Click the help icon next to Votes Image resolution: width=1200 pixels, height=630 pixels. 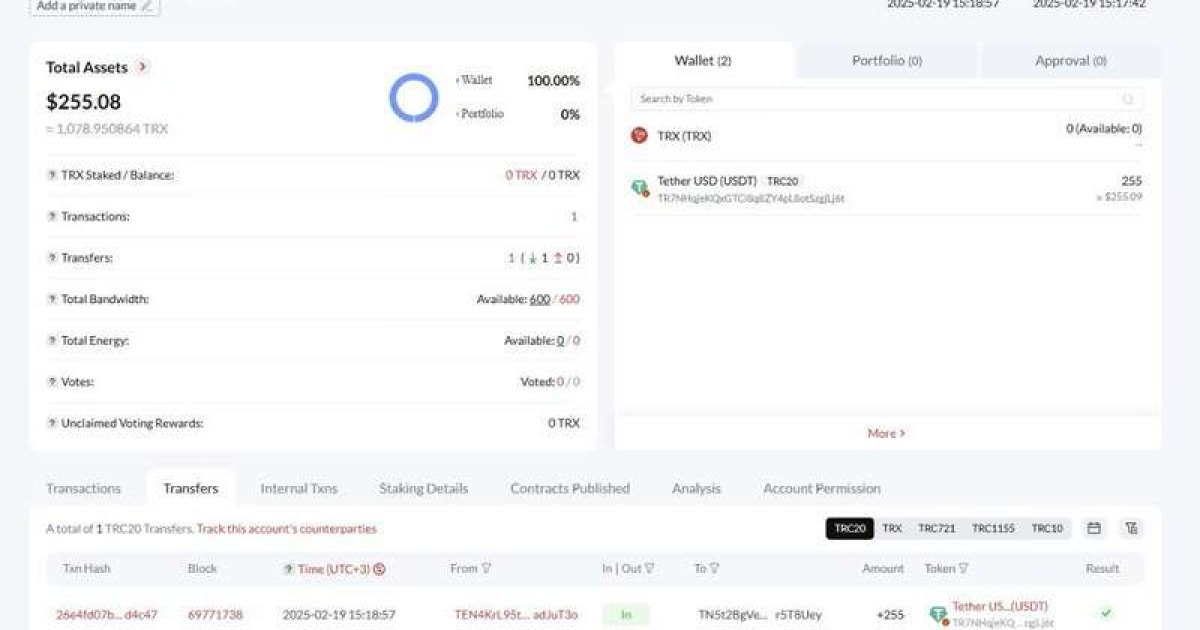[x=52, y=382]
